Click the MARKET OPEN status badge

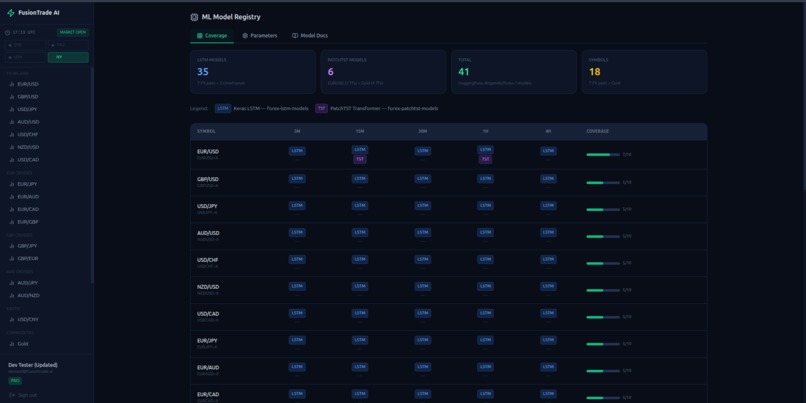72,32
